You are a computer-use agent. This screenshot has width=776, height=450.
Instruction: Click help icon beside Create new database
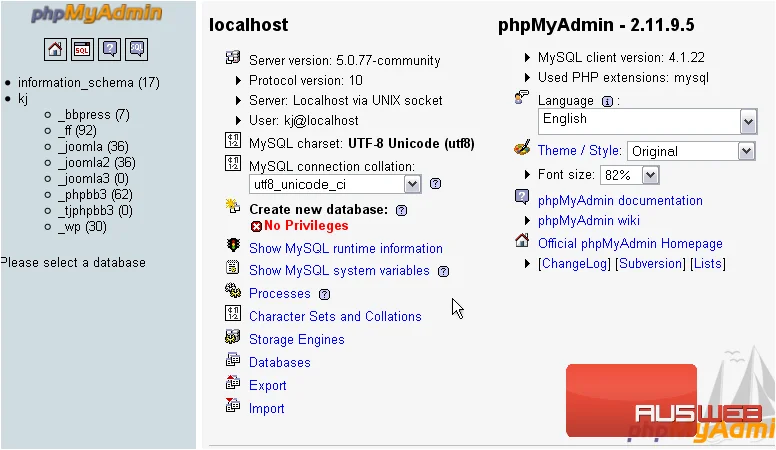(x=401, y=210)
